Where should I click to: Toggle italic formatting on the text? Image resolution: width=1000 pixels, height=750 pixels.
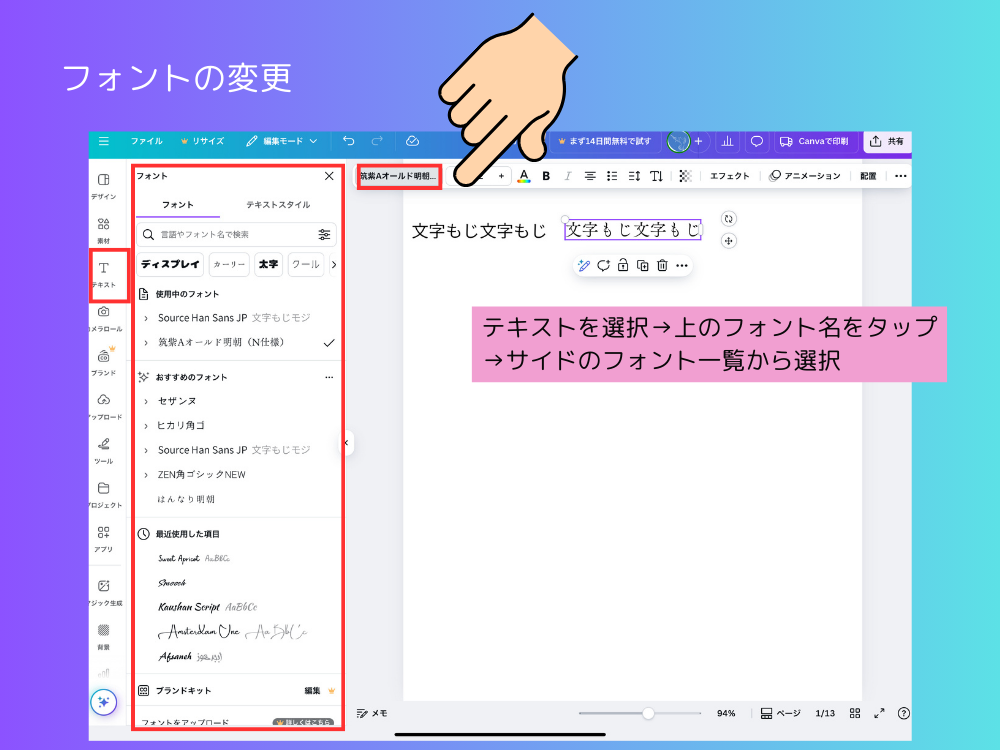click(x=568, y=175)
